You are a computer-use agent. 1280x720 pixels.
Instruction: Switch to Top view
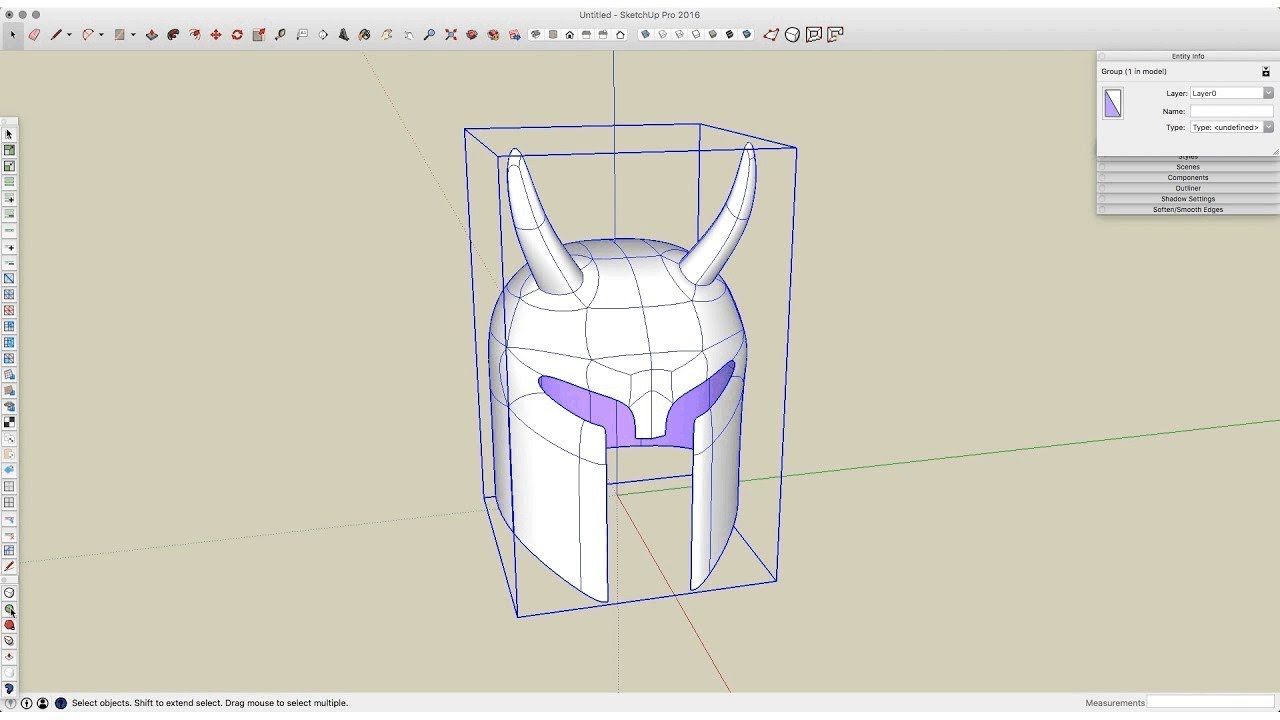[x=553, y=34]
